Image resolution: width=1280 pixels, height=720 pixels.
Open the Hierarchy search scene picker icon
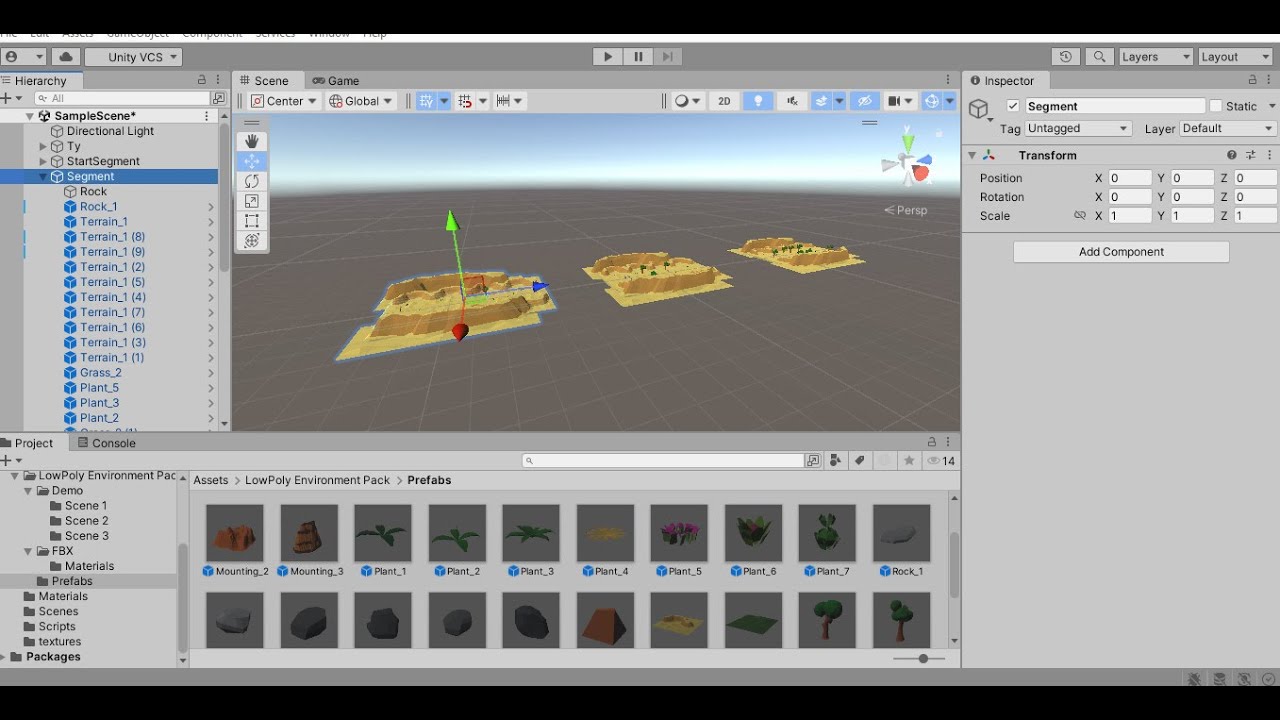[x=218, y=98]
